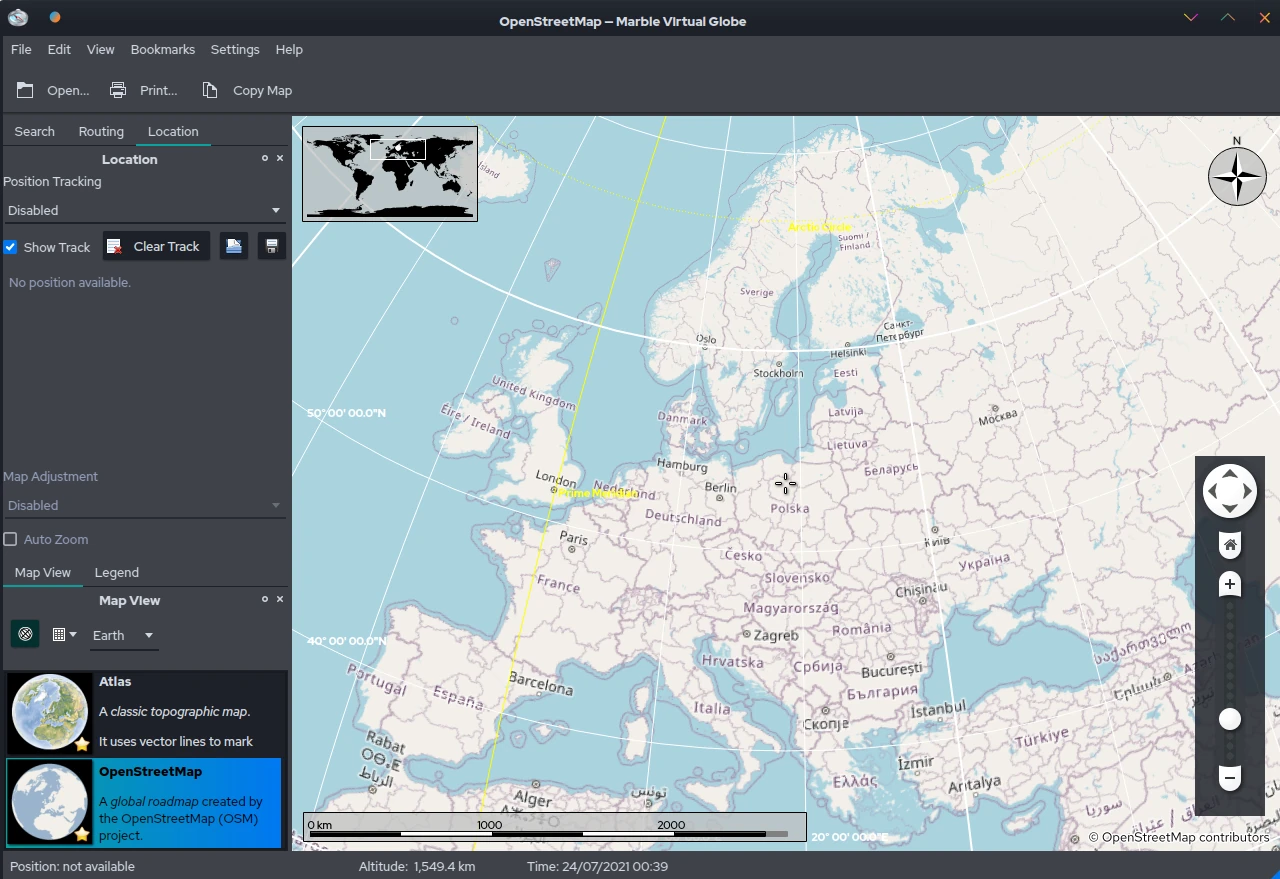This screenshot has height=879, width=1280.
Task: Click the Paris label on the map
Action: pyautogui.click(x=574, y=538)
